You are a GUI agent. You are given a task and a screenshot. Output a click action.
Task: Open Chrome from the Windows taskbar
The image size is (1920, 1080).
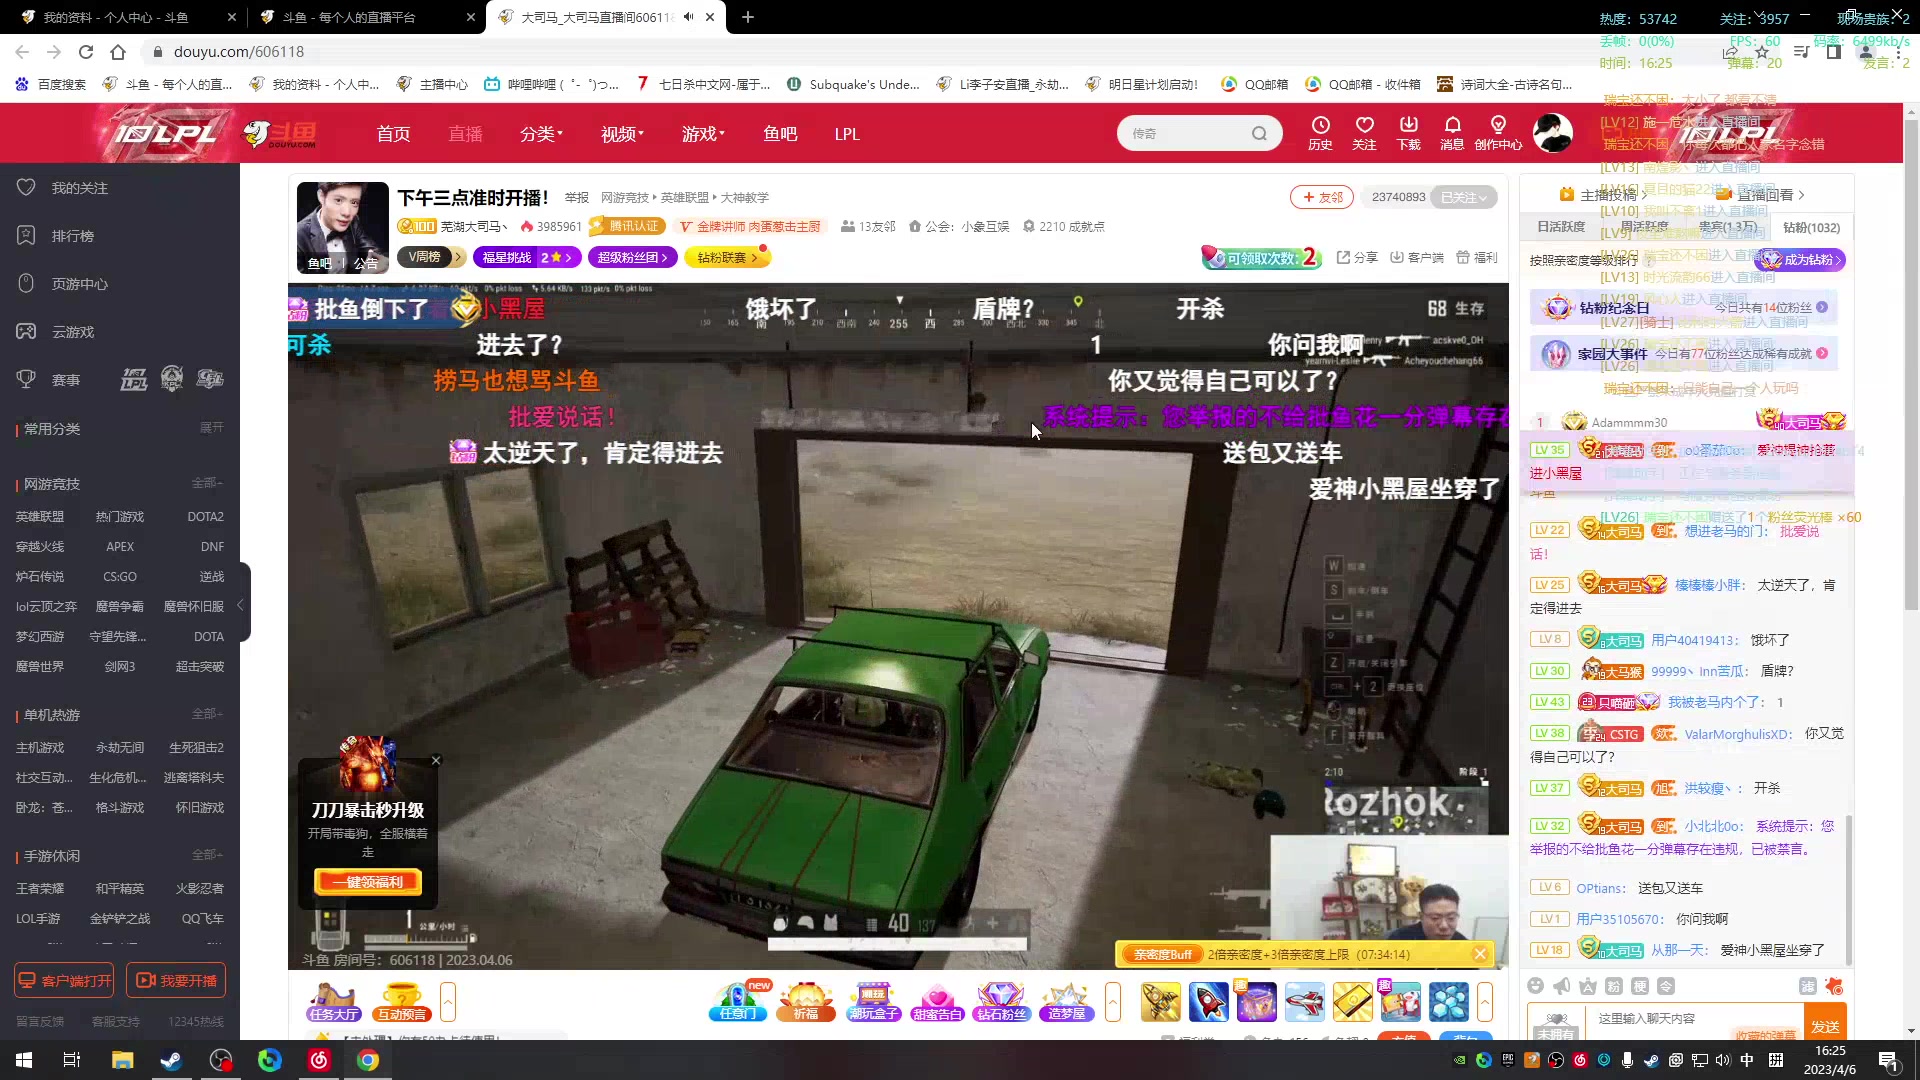click(368, 1060)
